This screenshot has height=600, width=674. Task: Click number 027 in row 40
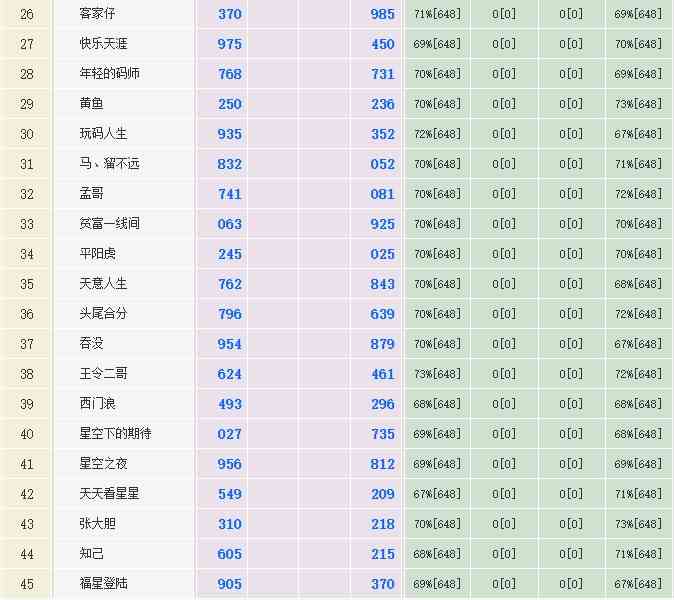click(x=230, y=434)
